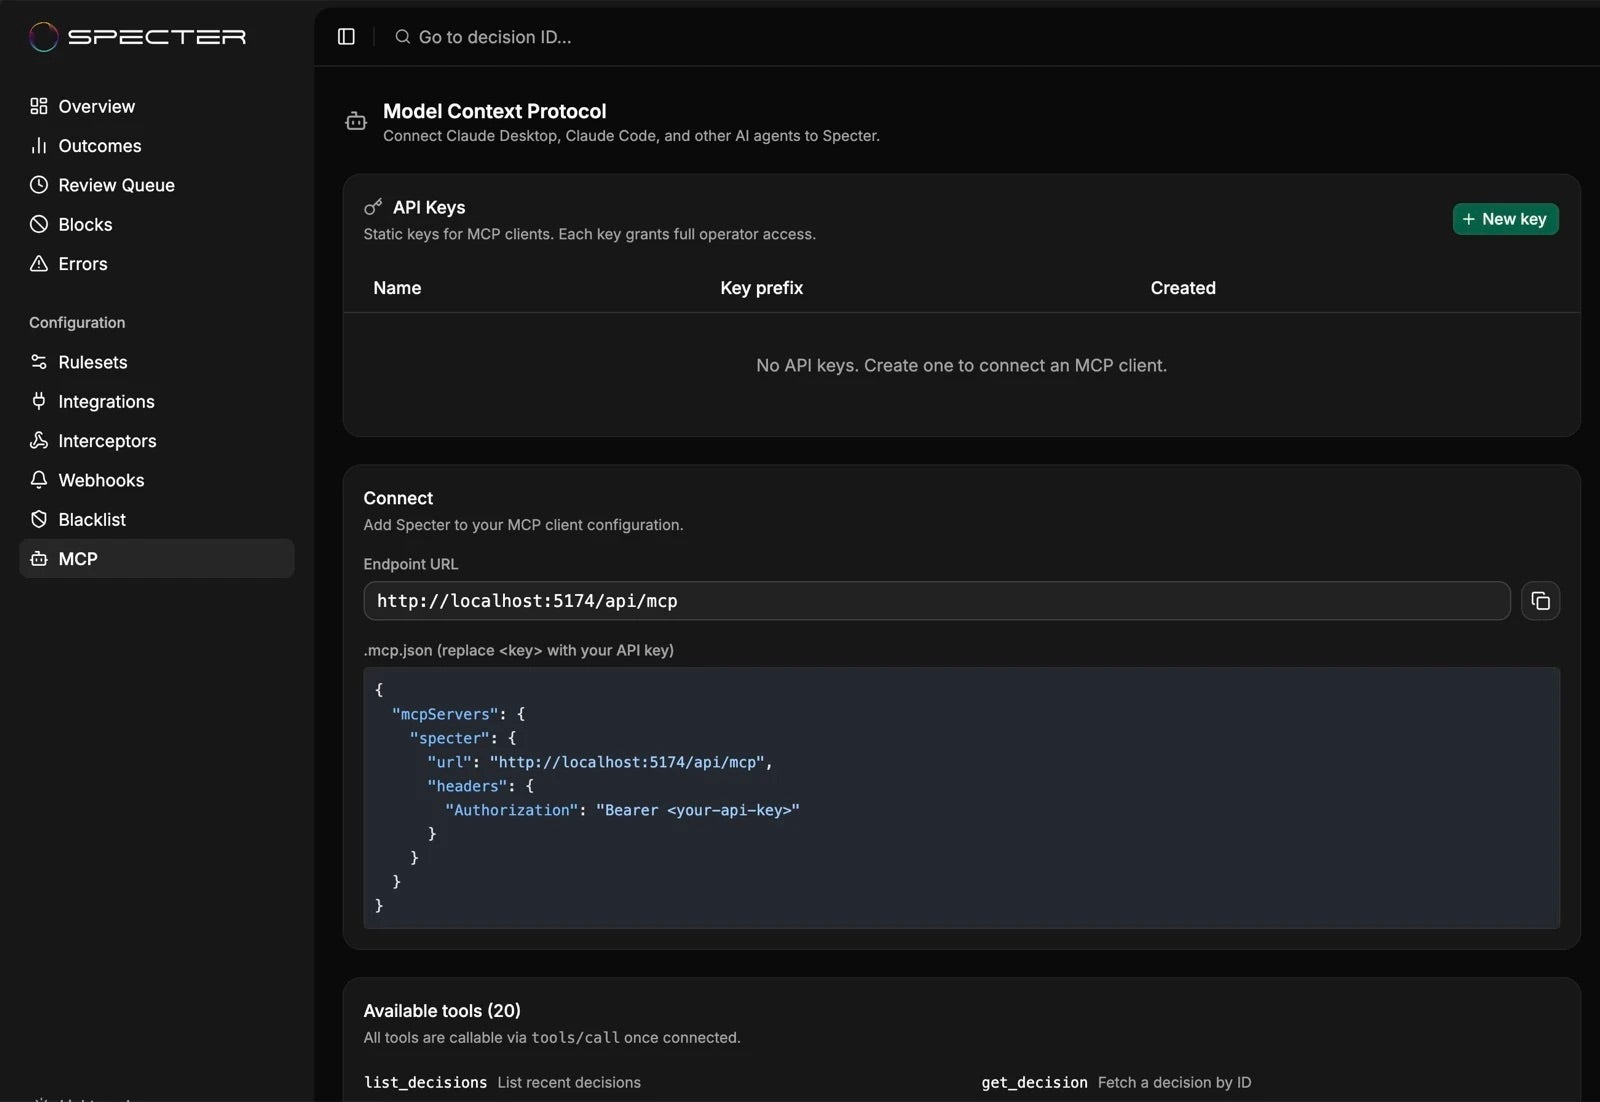Image resolution: width=1600 pixels, height=1102 pixels.
Task: Click the Name column header
Action: click(x=397, y=288)
